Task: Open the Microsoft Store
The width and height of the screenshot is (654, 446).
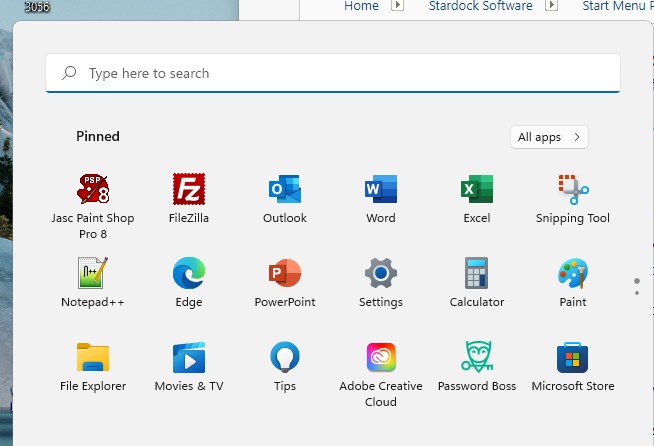Action: pyautogui.click(x=573, y=366)
